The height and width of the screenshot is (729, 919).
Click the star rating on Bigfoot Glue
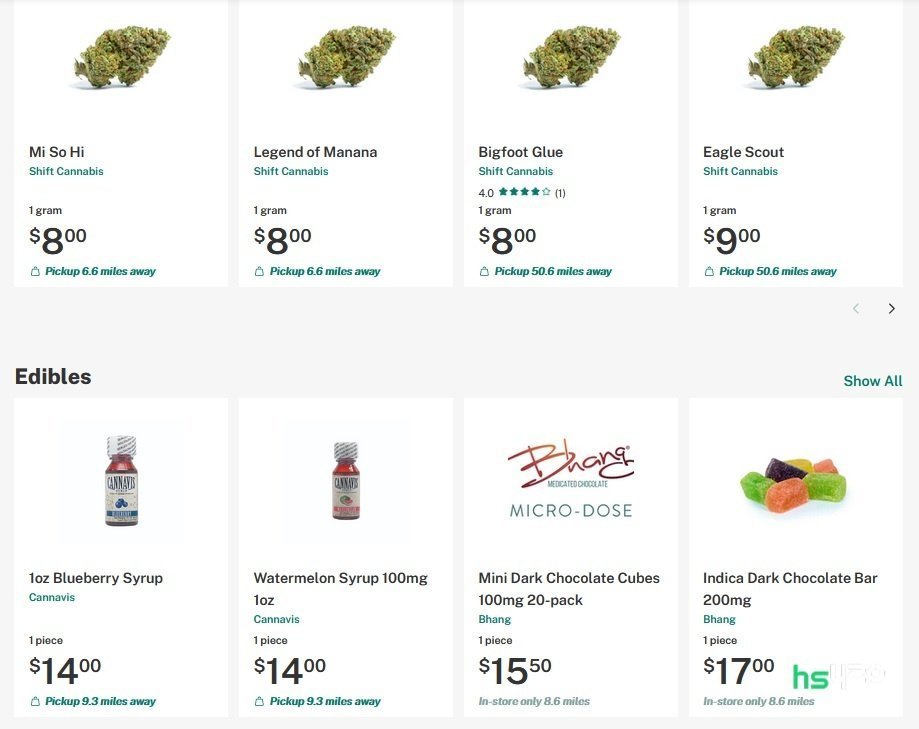click(525, 192)
